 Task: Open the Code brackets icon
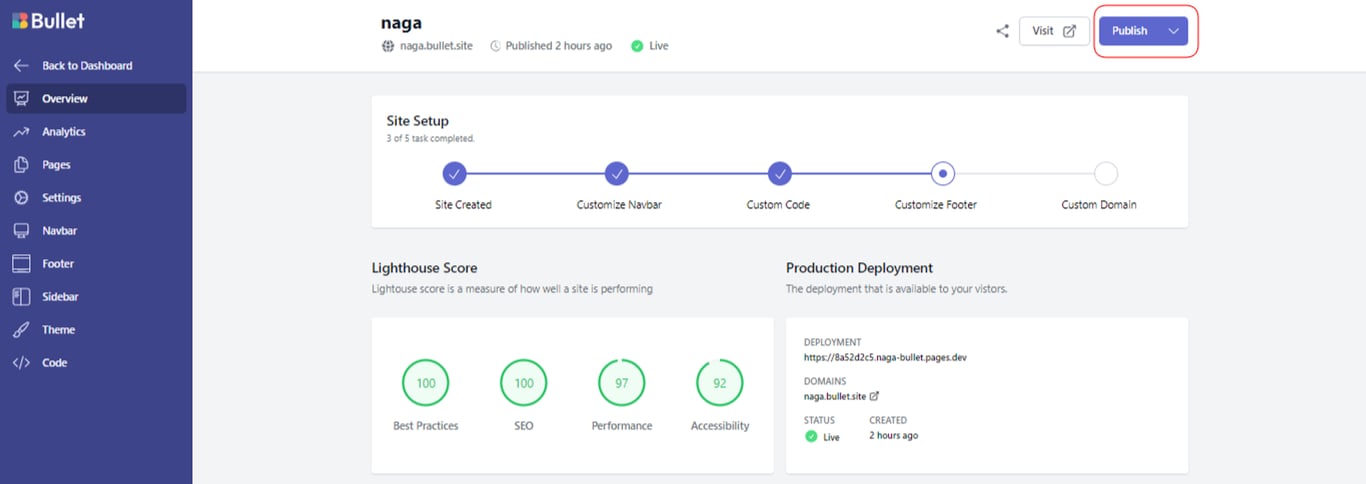21,363
